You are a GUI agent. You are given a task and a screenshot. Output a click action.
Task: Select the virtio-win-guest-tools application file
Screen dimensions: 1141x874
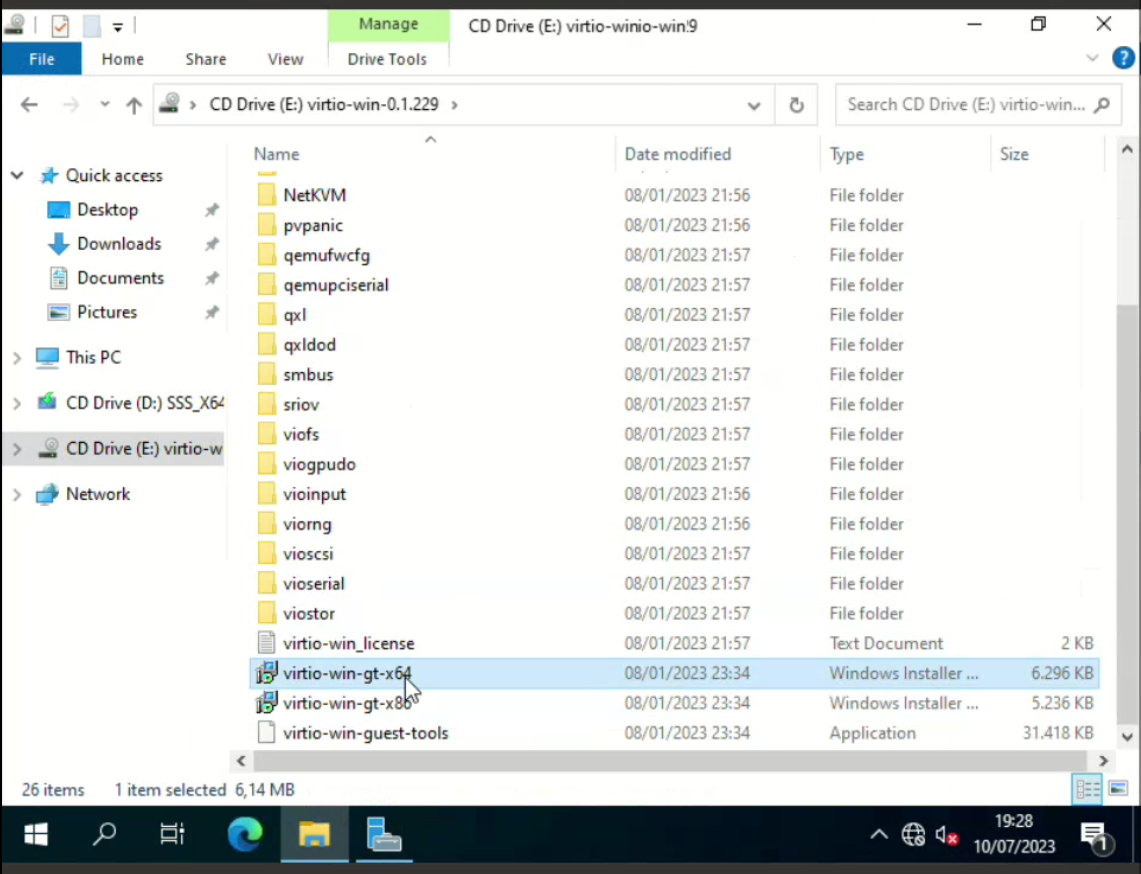[365, 733]
